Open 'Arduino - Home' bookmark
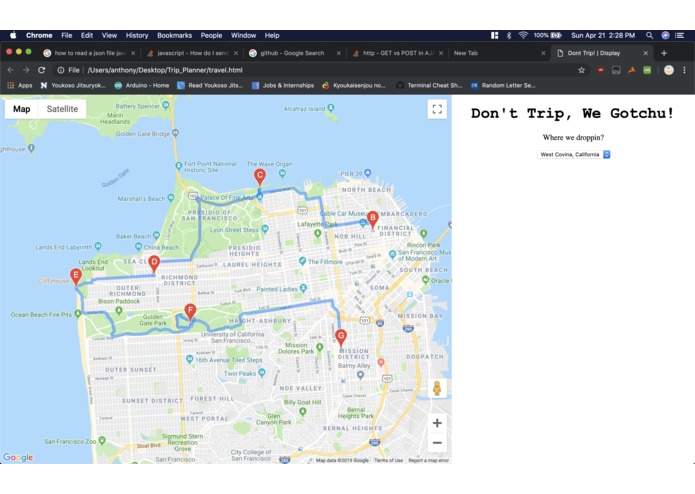The width and height of the screenshot is (695, 494). point(142,86)
